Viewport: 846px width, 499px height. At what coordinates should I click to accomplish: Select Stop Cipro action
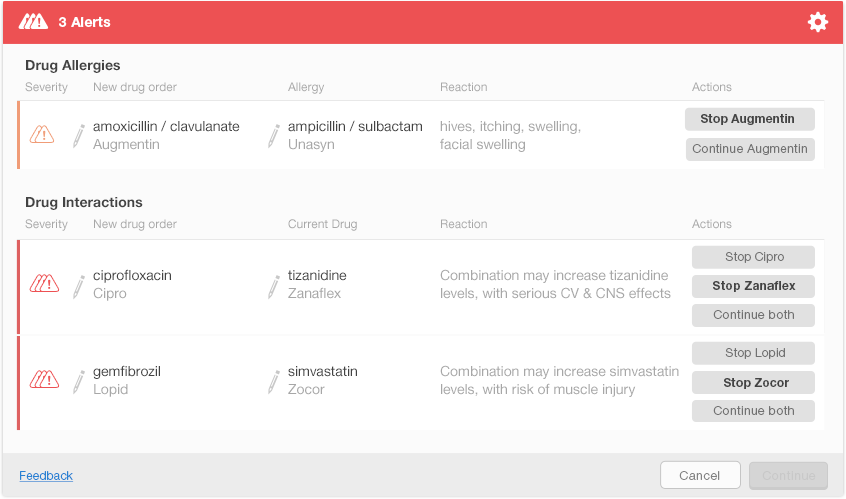click(x=753, y=257)
